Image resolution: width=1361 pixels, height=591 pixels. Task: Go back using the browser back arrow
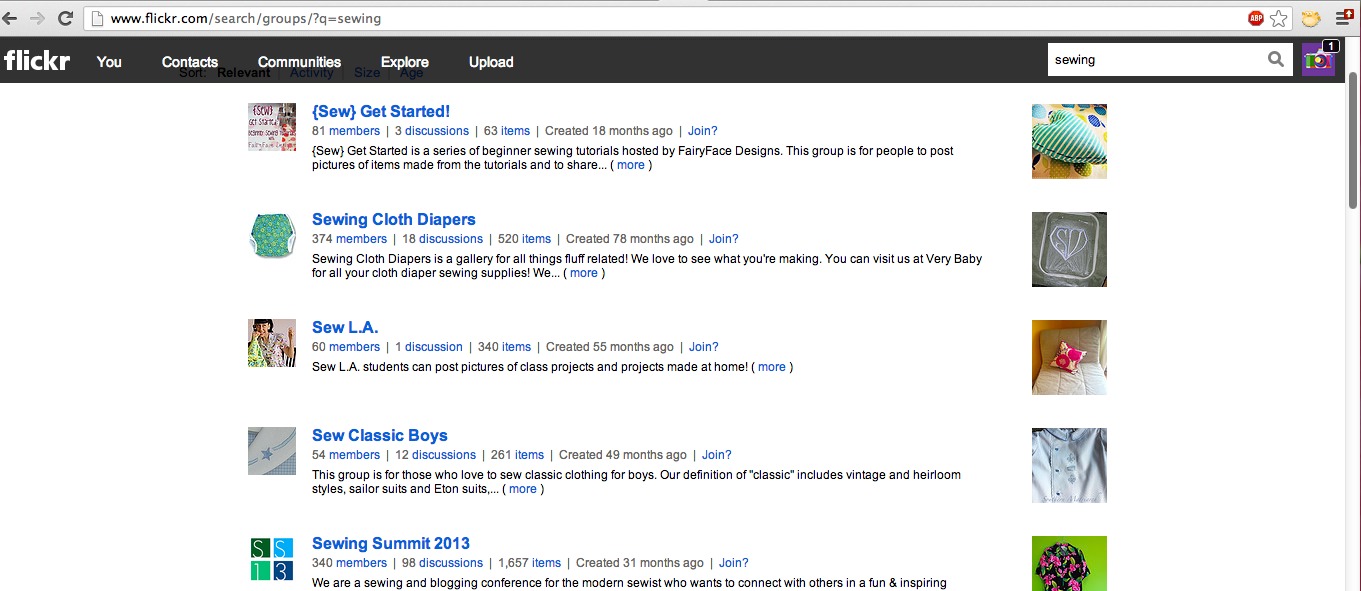(x=11, y=18)
